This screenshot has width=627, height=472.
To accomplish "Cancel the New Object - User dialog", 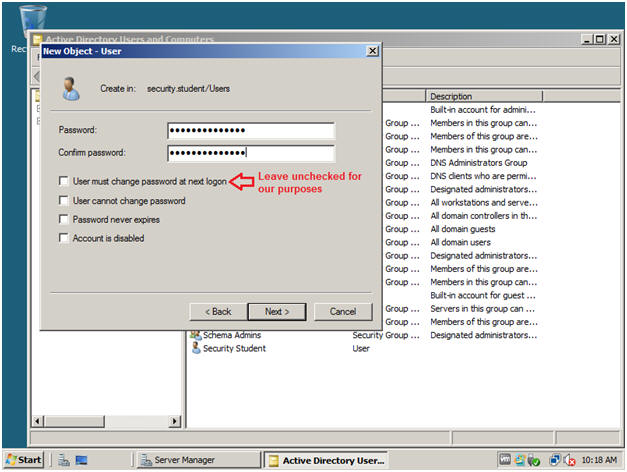I will tap(343, 312).
